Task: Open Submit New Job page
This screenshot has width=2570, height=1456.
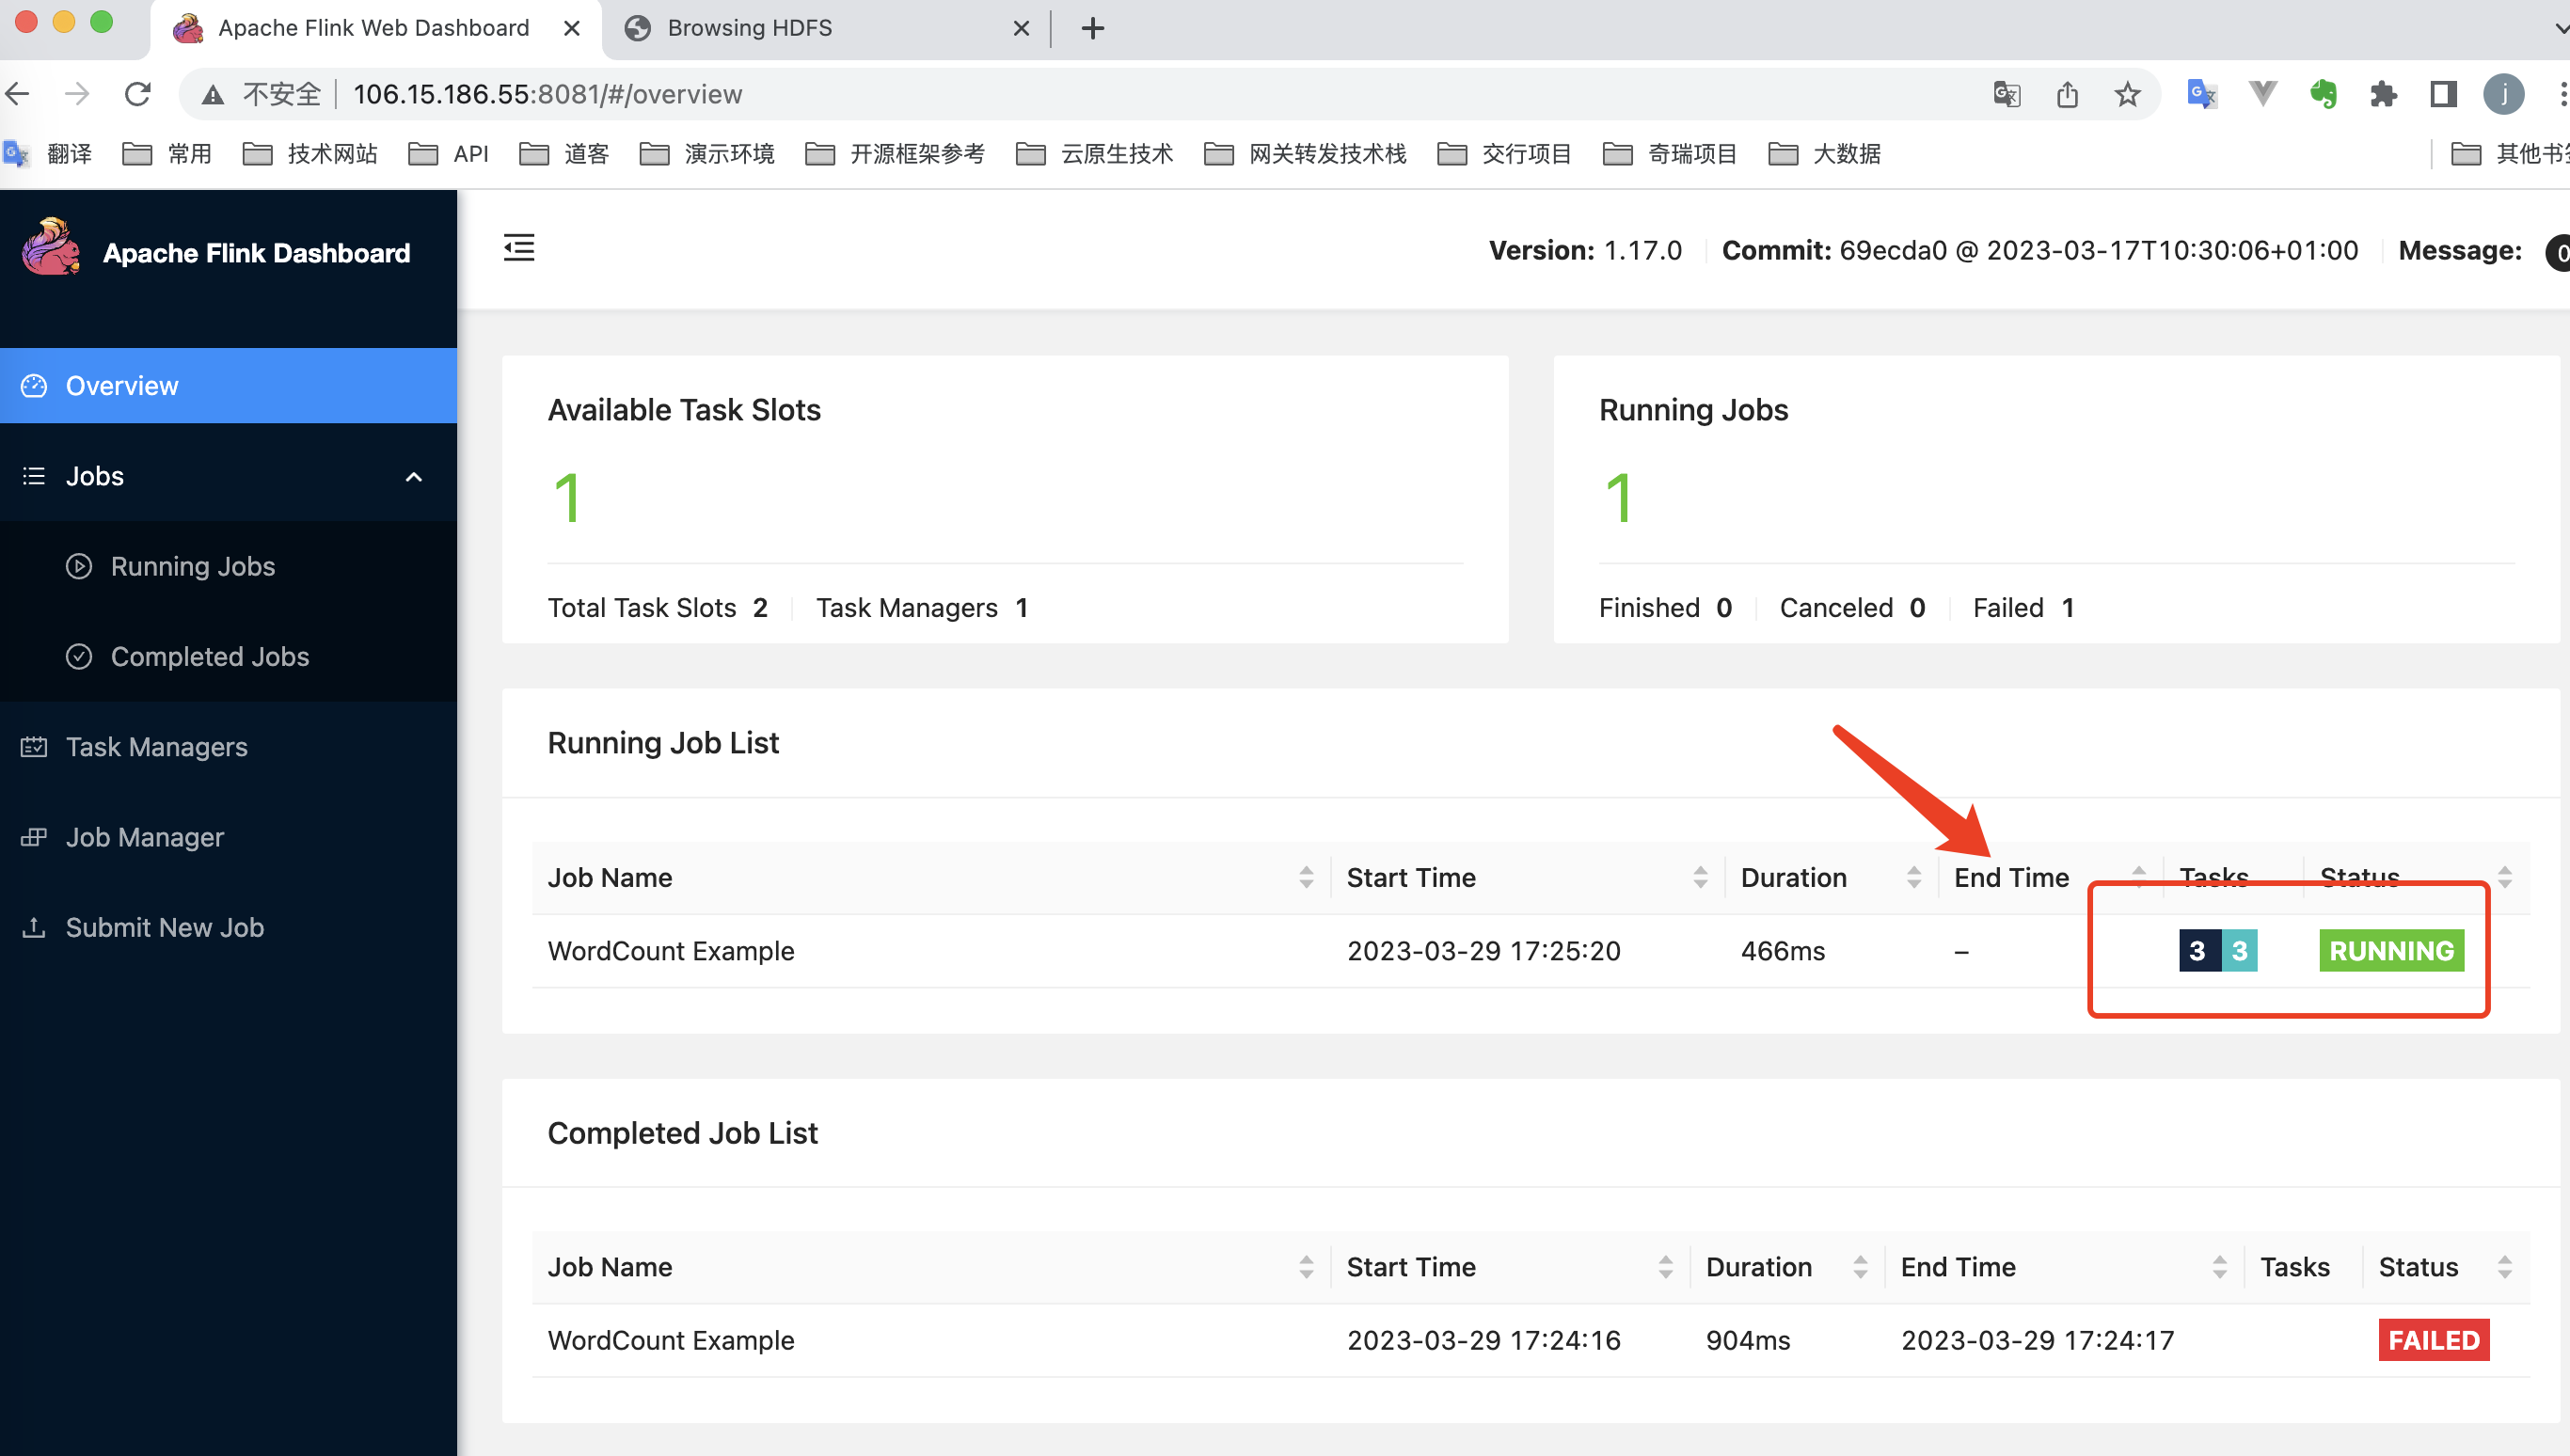Action: coord(228,927)
